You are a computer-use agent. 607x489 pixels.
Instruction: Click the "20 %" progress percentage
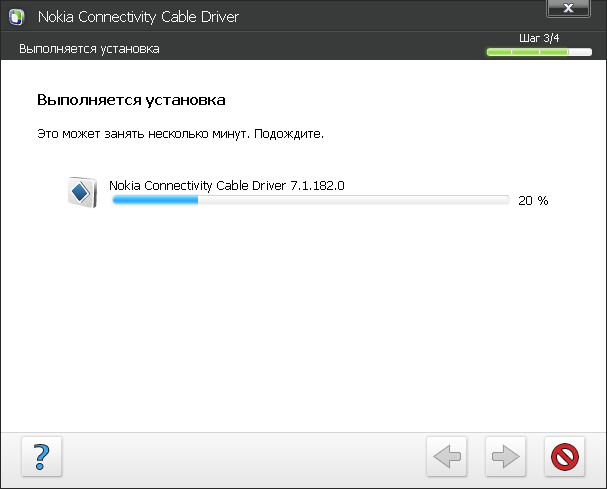pyautogui.click(x=533, y=201)
